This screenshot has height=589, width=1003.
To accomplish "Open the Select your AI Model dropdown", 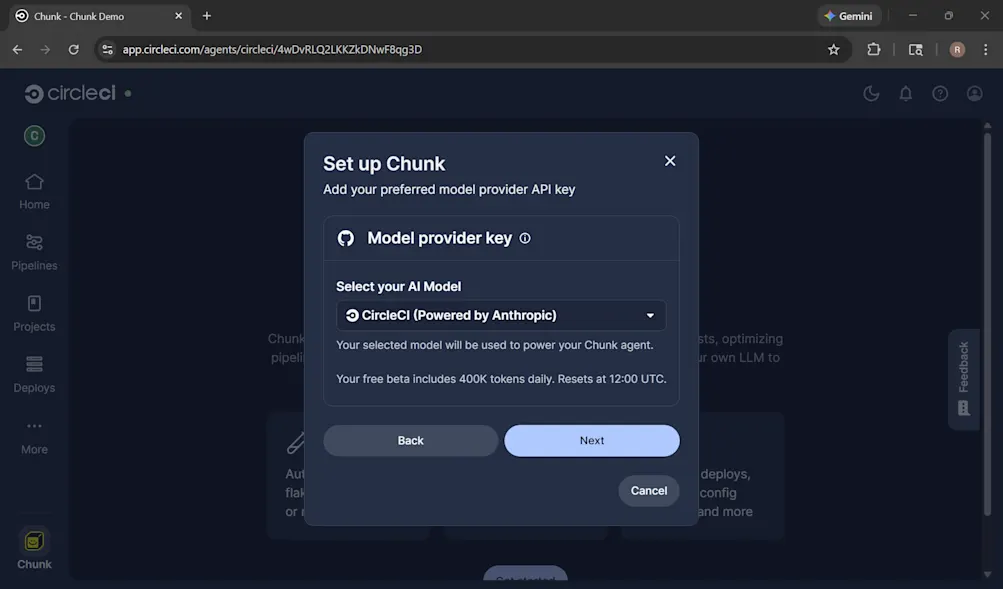I will coord(500,314).
